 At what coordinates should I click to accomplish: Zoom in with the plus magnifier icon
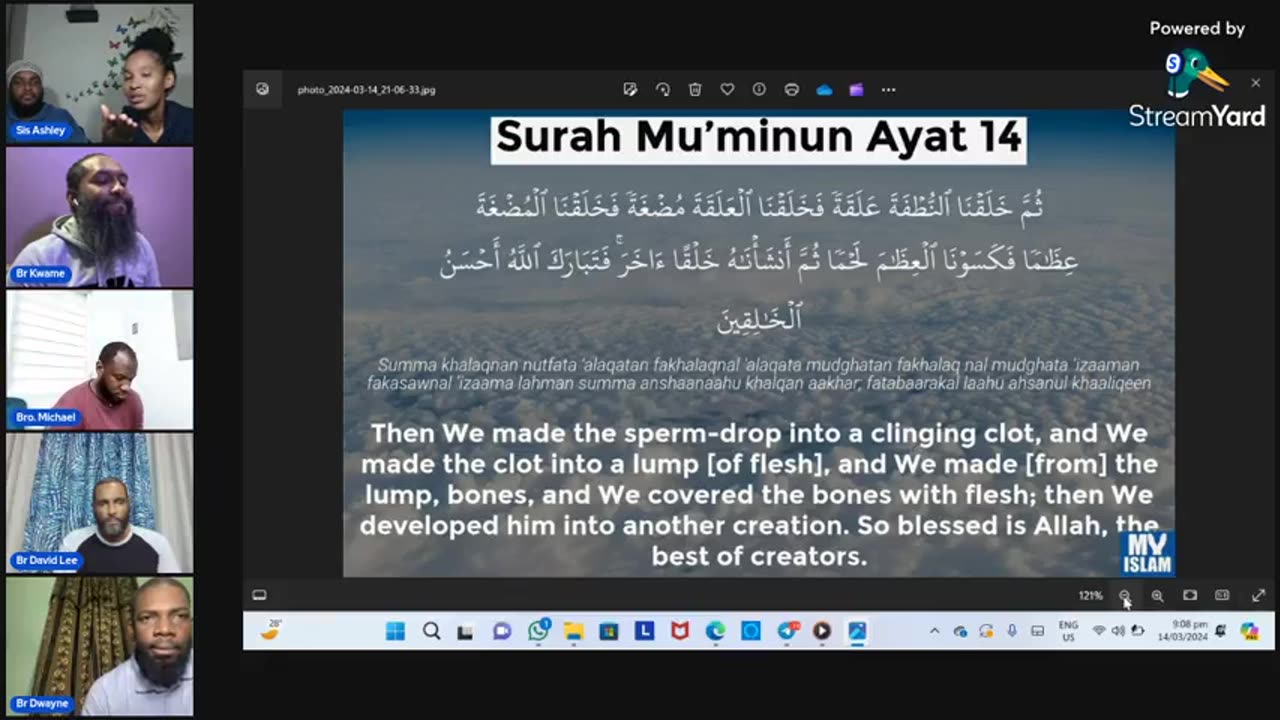[1157, 595]
